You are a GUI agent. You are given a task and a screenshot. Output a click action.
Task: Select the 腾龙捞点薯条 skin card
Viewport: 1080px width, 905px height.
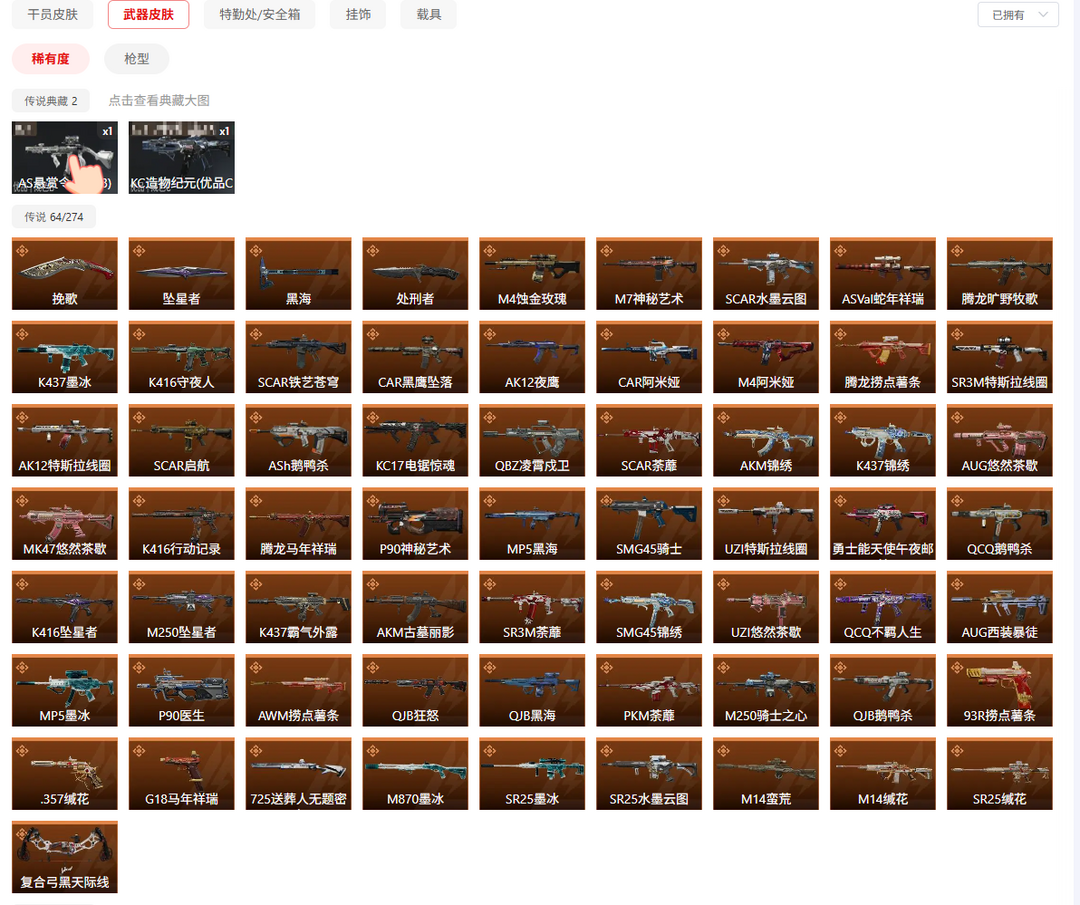[883, 357]
